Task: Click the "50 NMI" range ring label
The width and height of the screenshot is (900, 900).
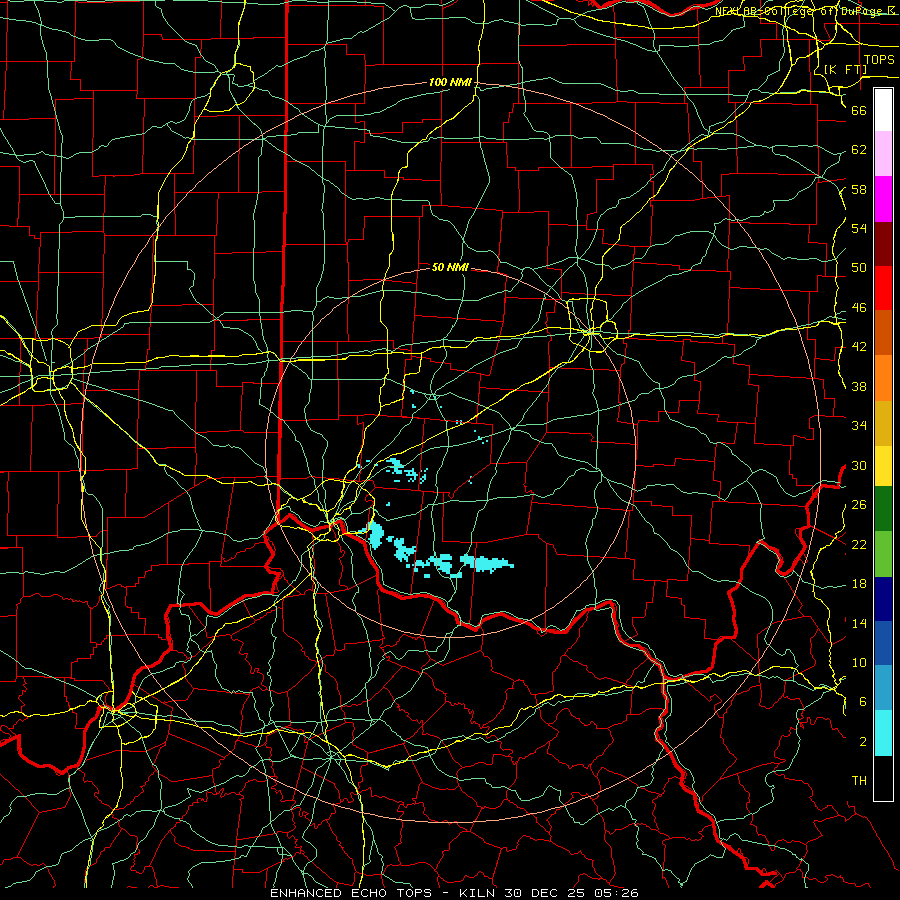Action: (x=450, y=267)
